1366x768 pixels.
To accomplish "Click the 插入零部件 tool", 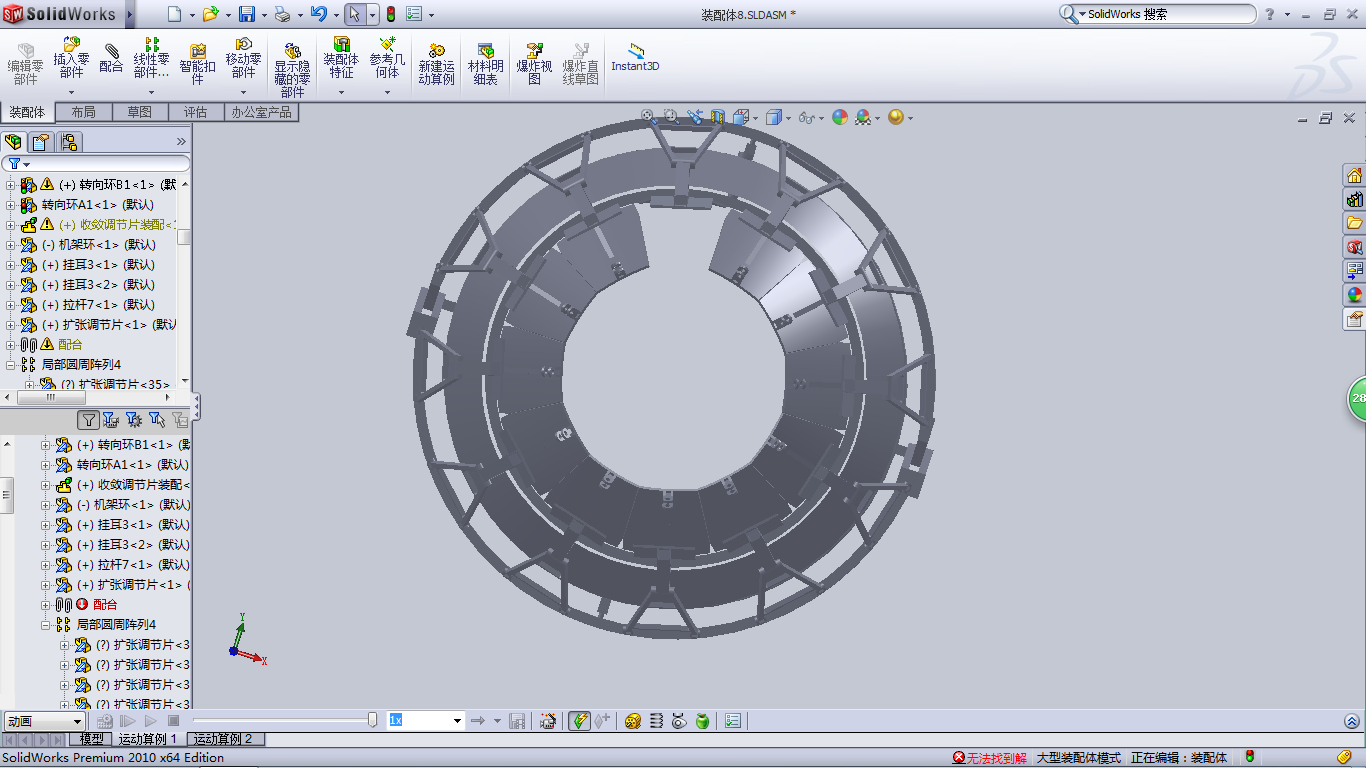I will (71, 59).
